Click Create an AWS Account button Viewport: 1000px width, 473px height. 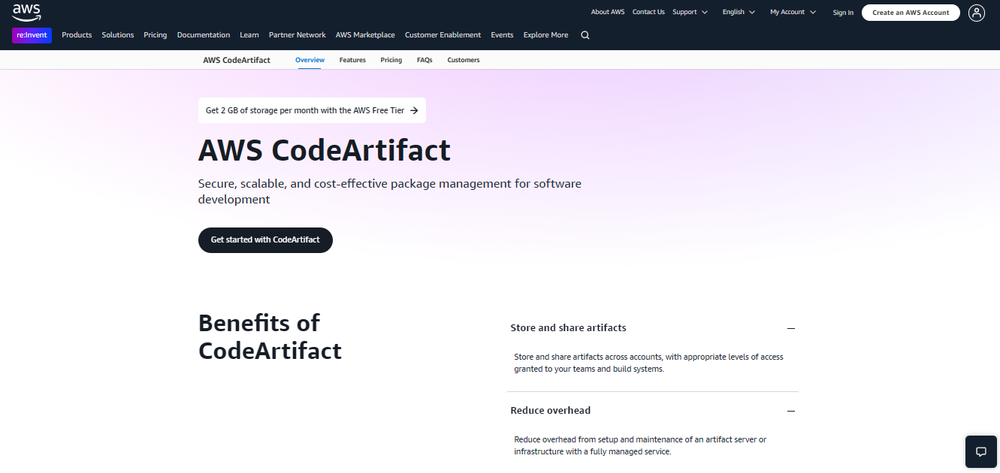pyautogui.click(x=911, y=13)
